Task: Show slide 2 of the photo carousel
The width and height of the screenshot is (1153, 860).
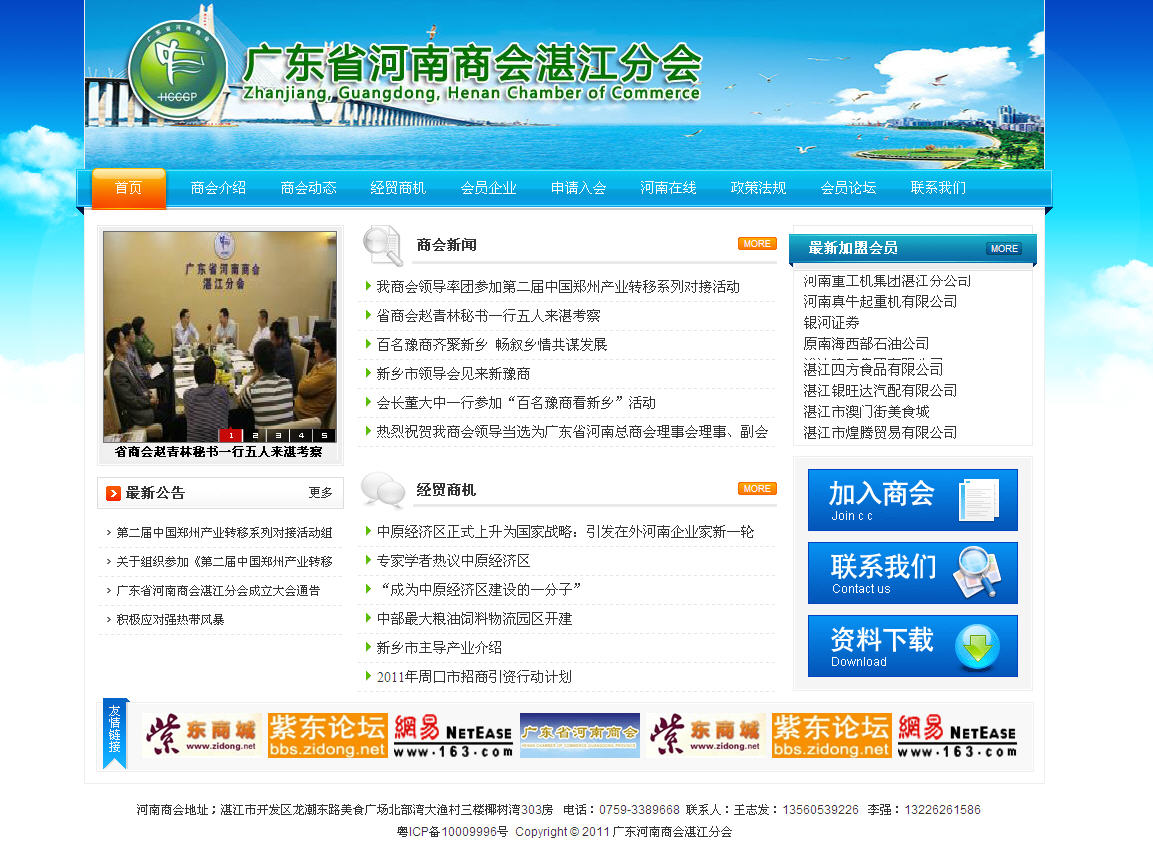Action: point(255,435)
